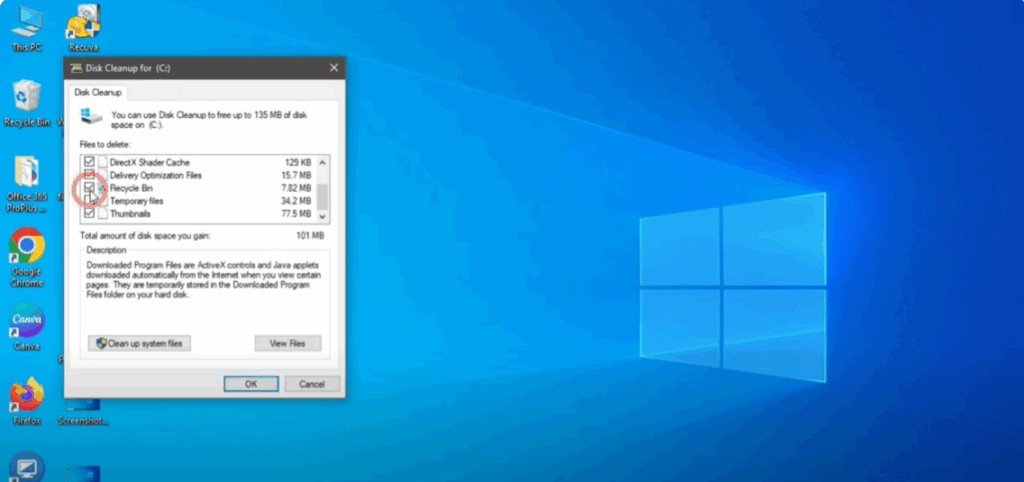Click the Downloaded Program Files description paragraph
The width and height of the screenshot is (1024, 482).
204,280
